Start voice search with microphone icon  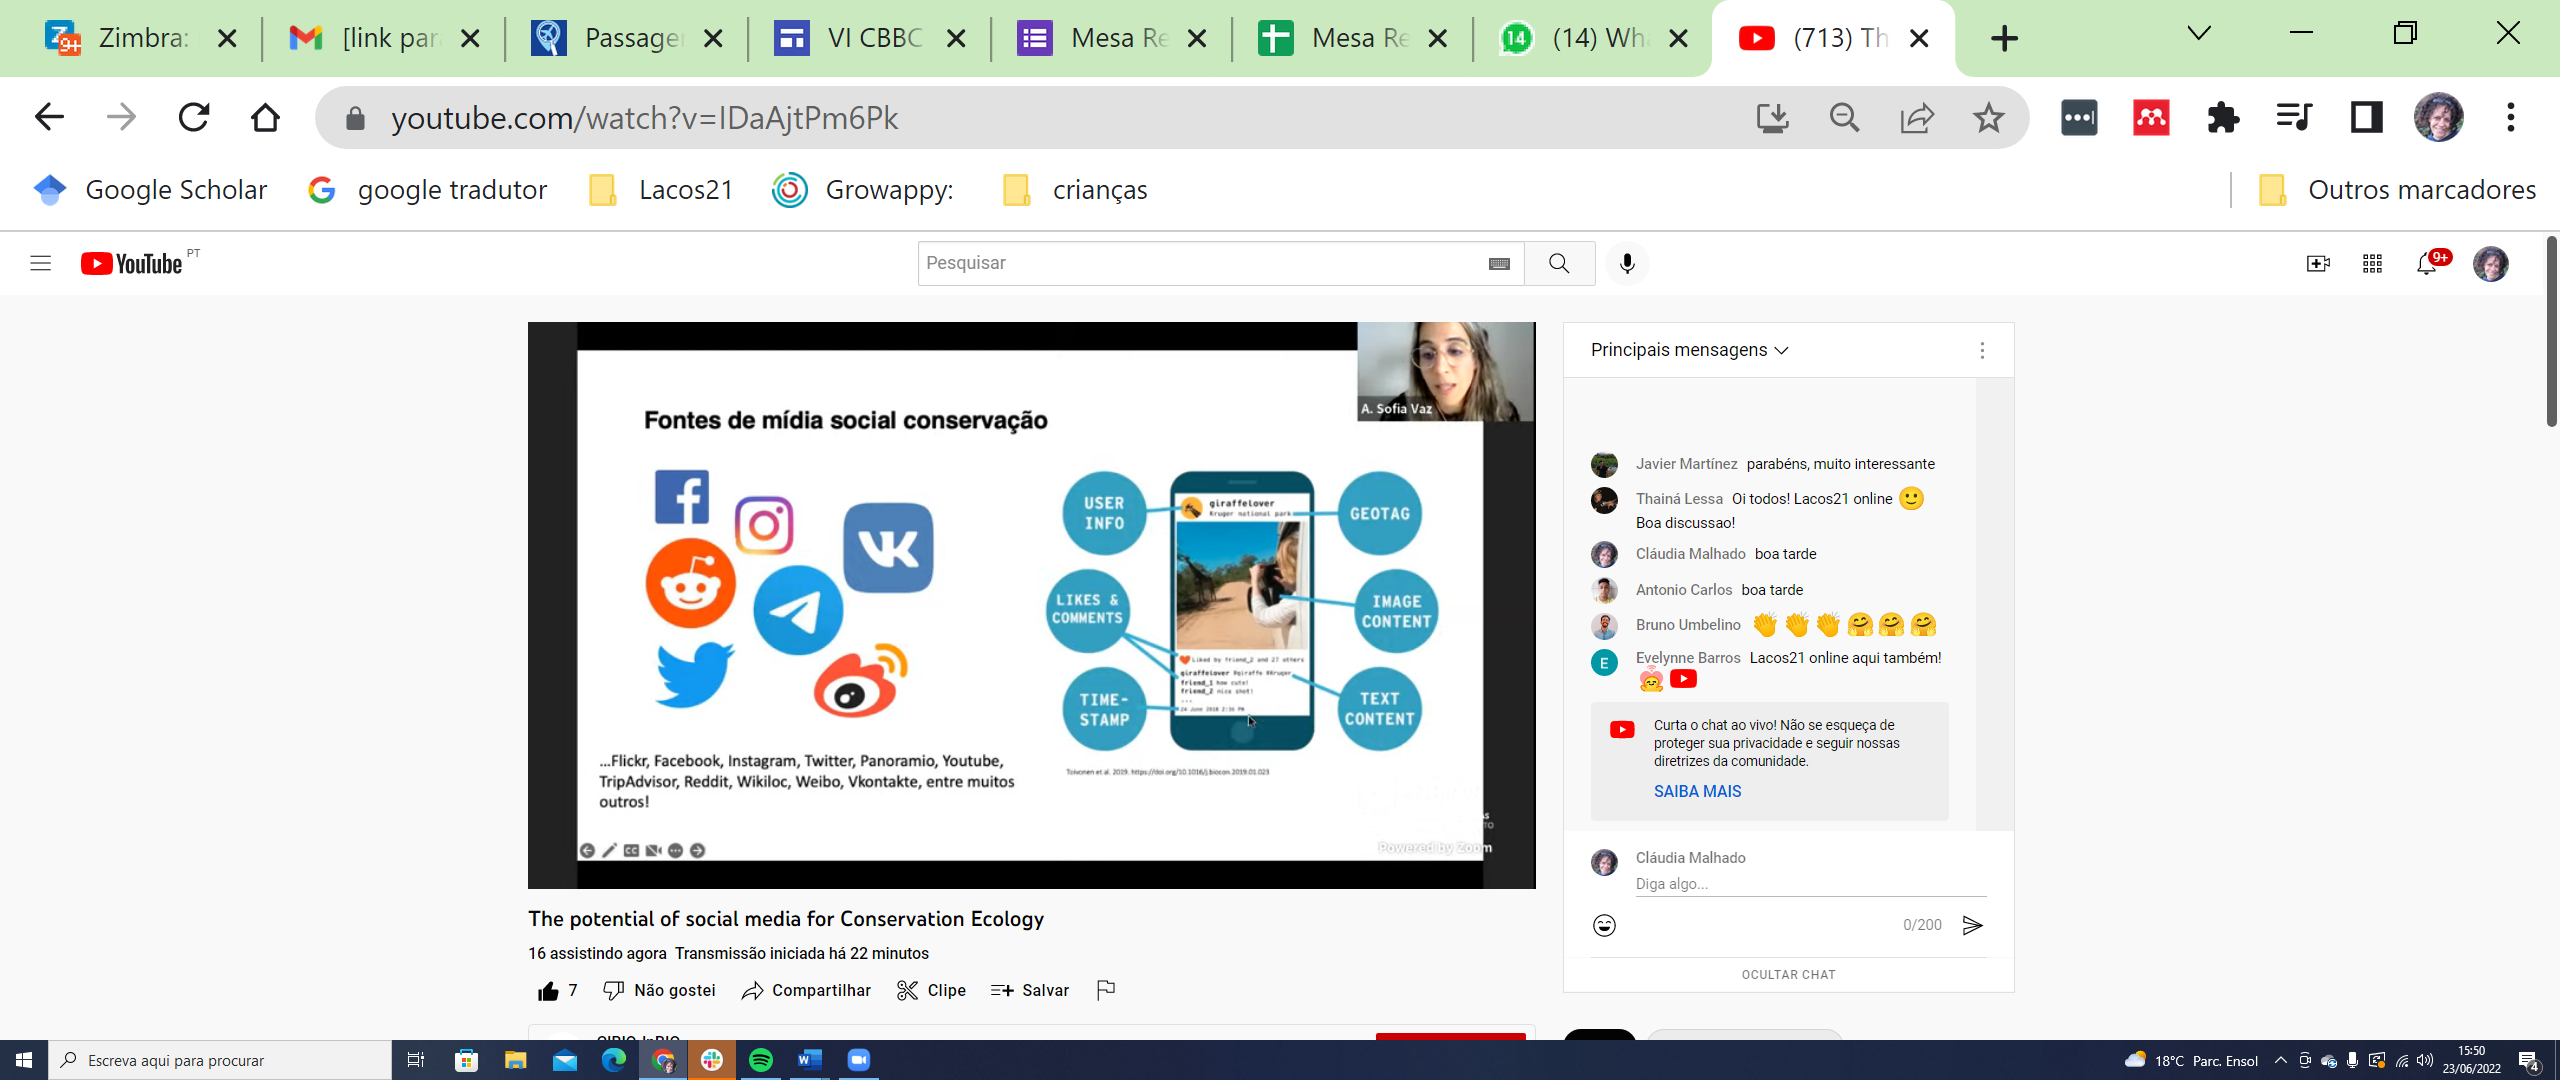click(1627, 263)
